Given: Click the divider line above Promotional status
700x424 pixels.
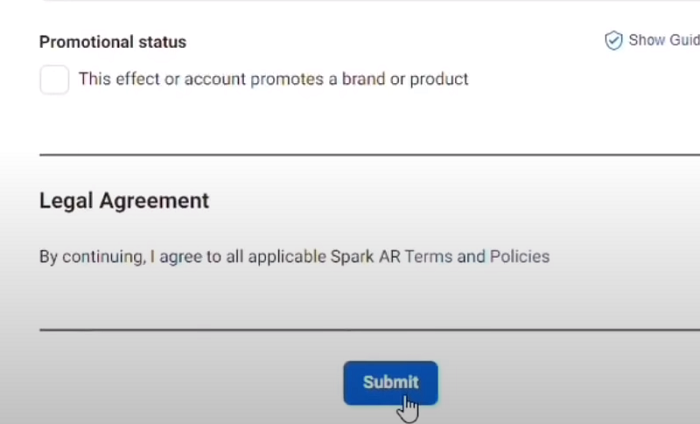Looking at the screenshot, I should pos(369,1).
